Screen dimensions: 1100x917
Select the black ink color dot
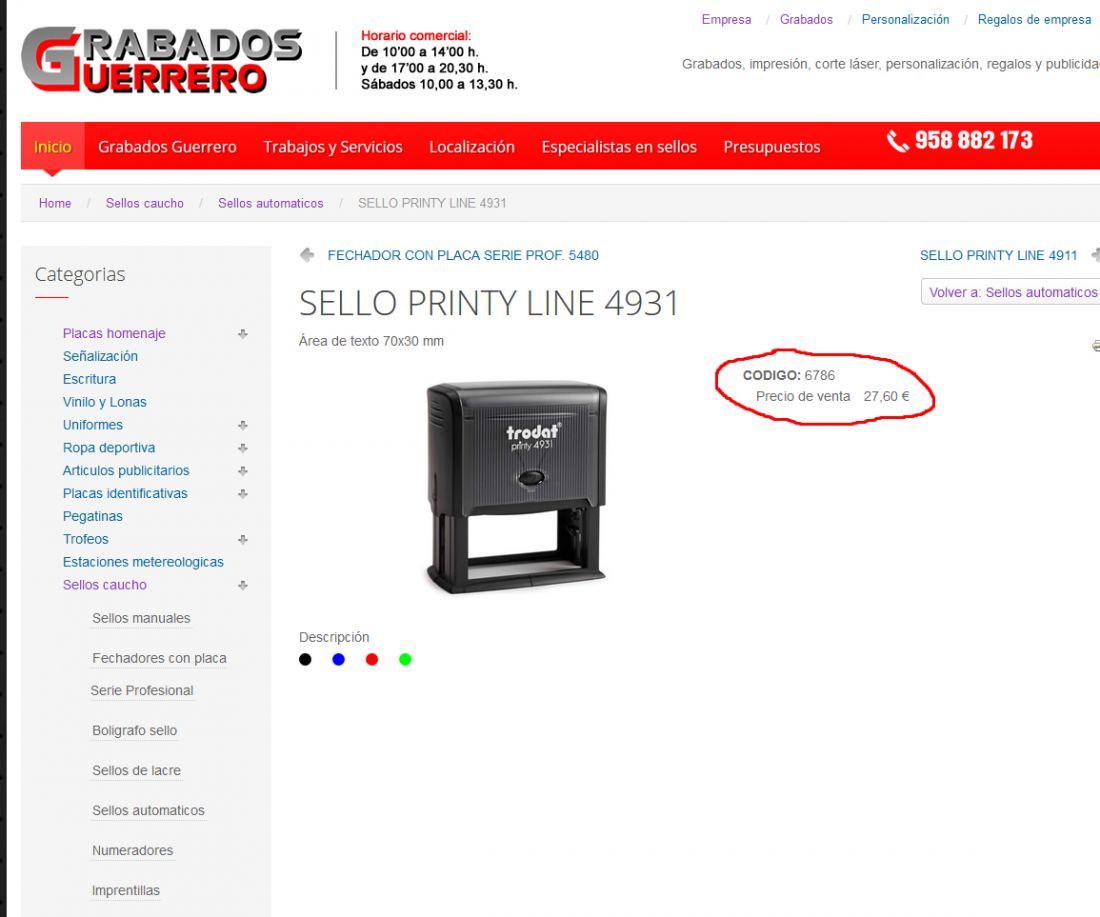(305, 660)
